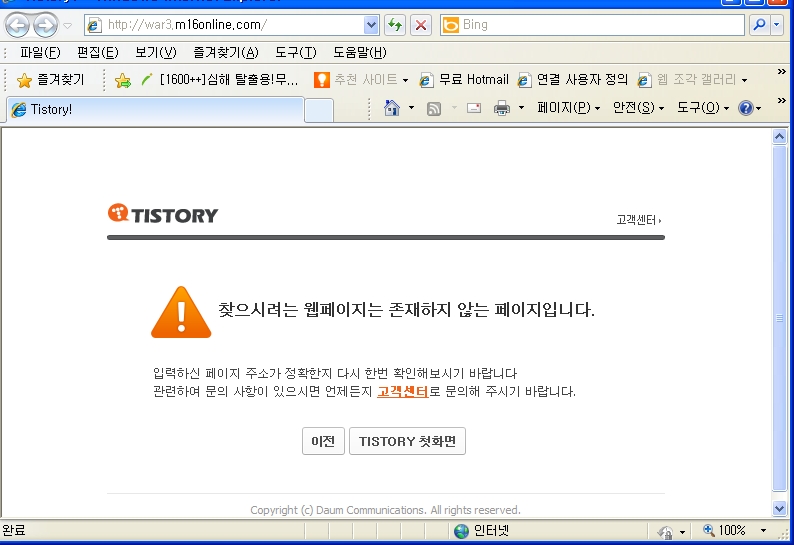This screenshot has height=545, width=794.
Task: Open the 파일(F) menu
Action: point(40,52)
